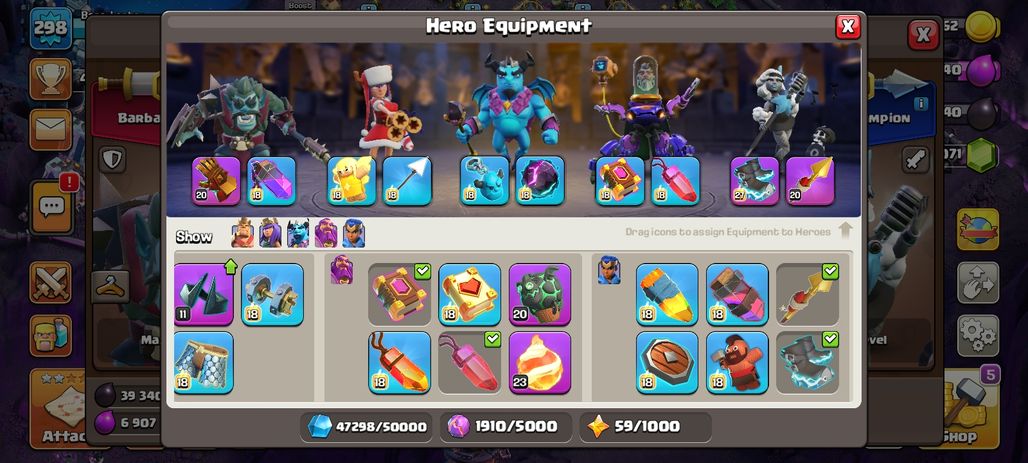Filter equipment by Archer Queen
This screenshot has height=463, width=1028.
270,233
